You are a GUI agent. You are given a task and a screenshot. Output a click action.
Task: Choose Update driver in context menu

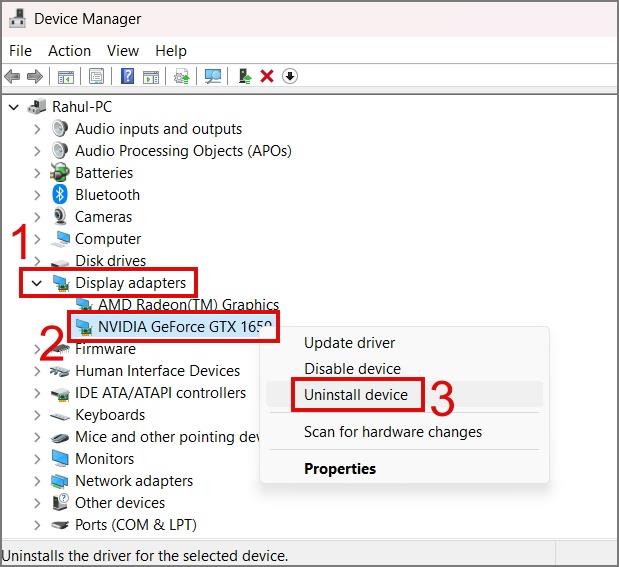(x=405, y=343)
